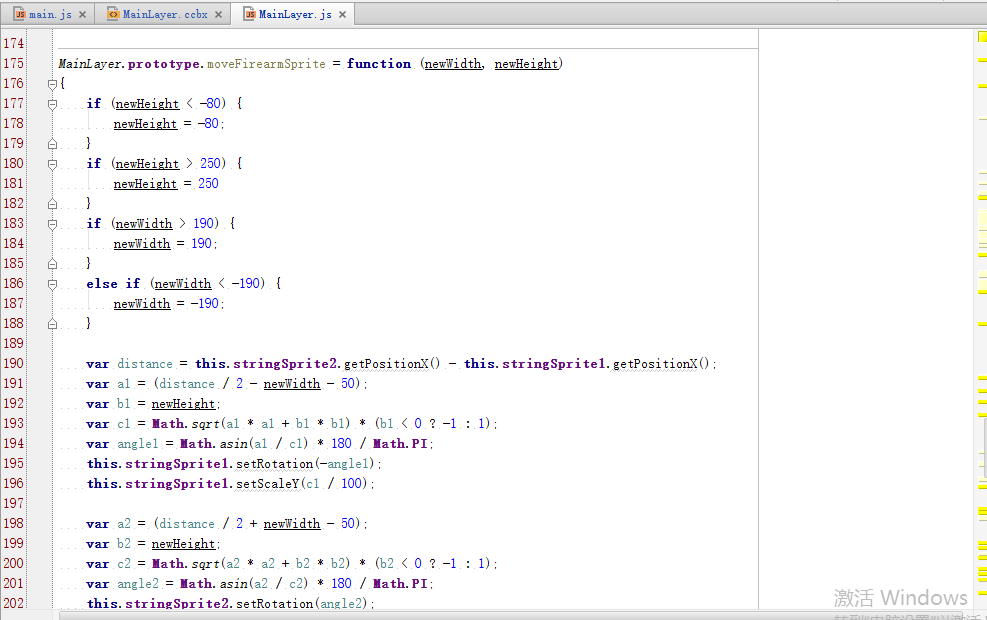
Task: Click the 'function' keyword on line 175
Action: coord(378,64)
